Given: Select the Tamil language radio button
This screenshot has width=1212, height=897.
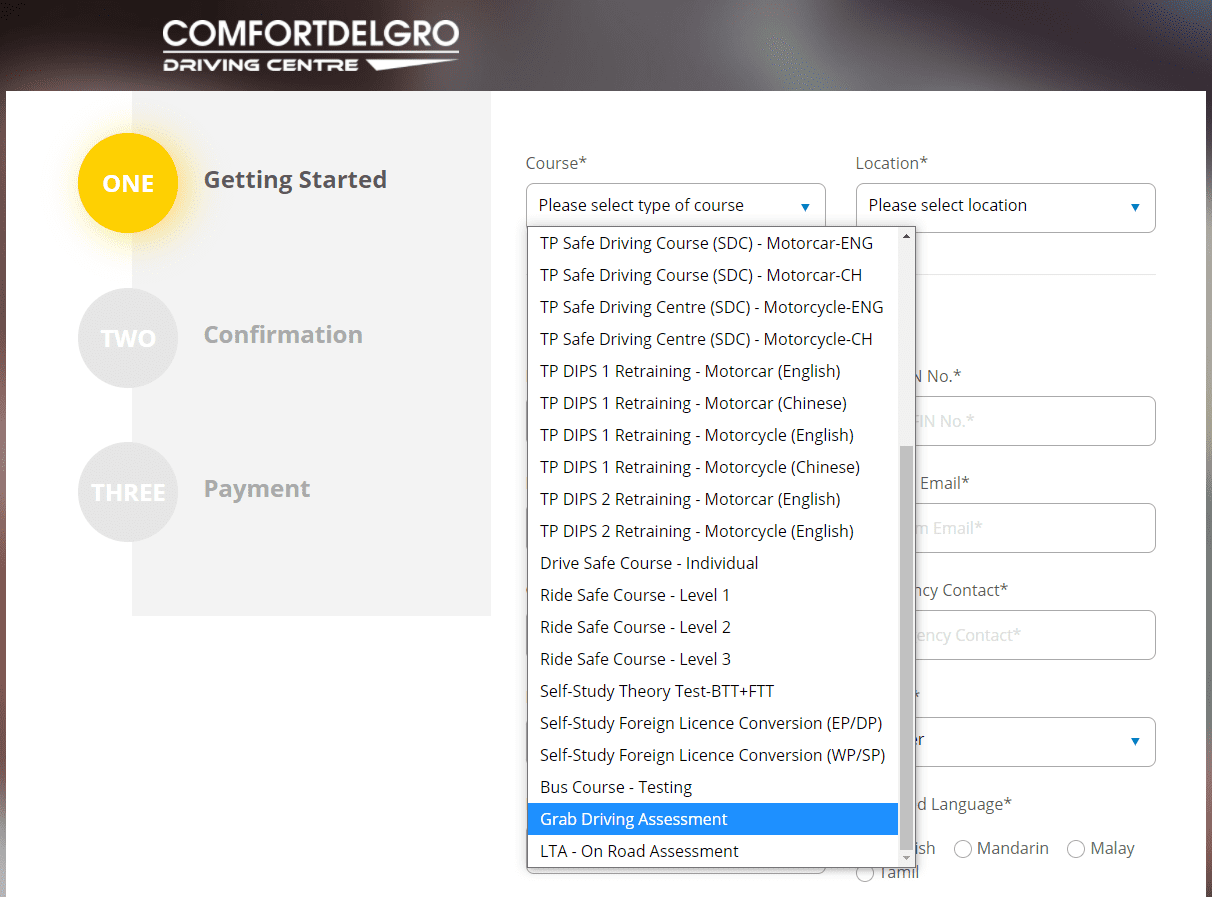Looking at the screenshot, I should coord(865,874).
